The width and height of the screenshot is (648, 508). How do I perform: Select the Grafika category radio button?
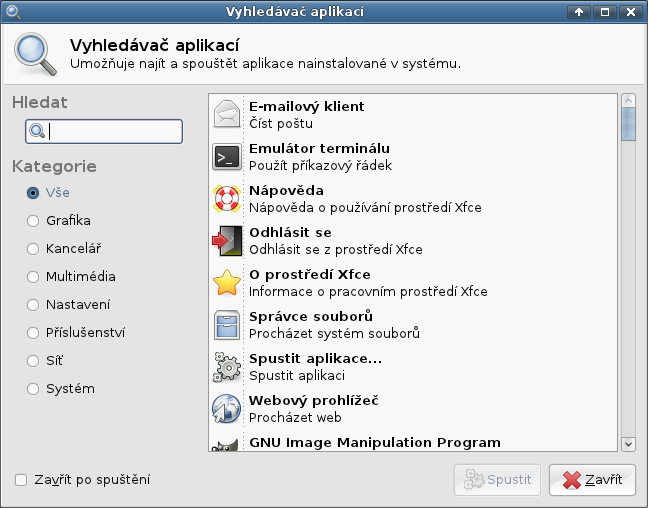coord(33,221)
